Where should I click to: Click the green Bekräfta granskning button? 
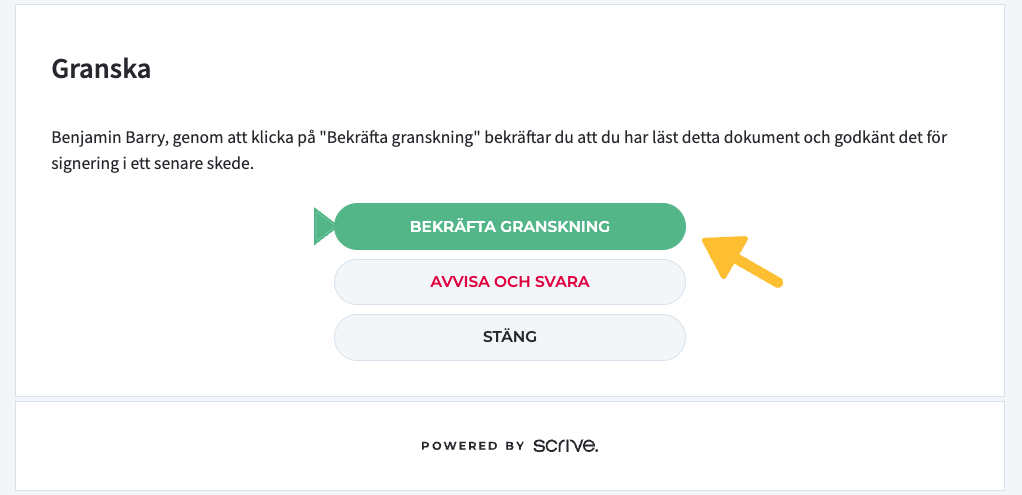point(509,226)
